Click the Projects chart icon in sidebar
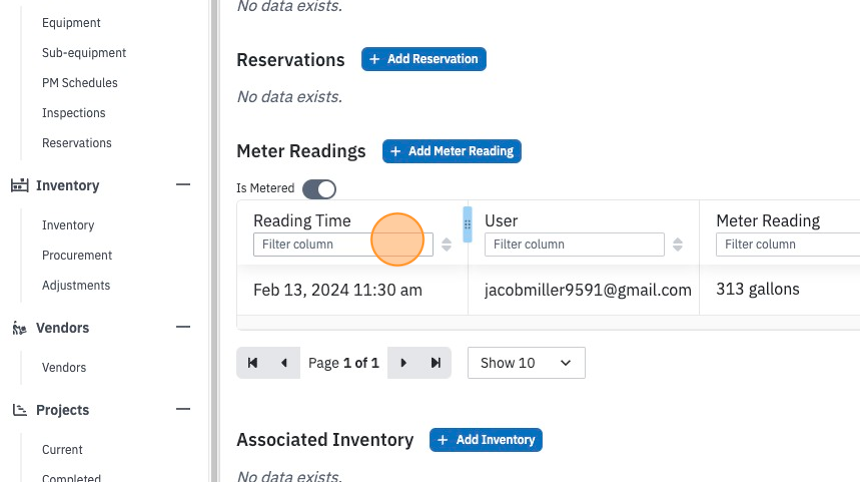Image resolution: width=860 pixels, height=482 pixels. click(x=20, y=410)
